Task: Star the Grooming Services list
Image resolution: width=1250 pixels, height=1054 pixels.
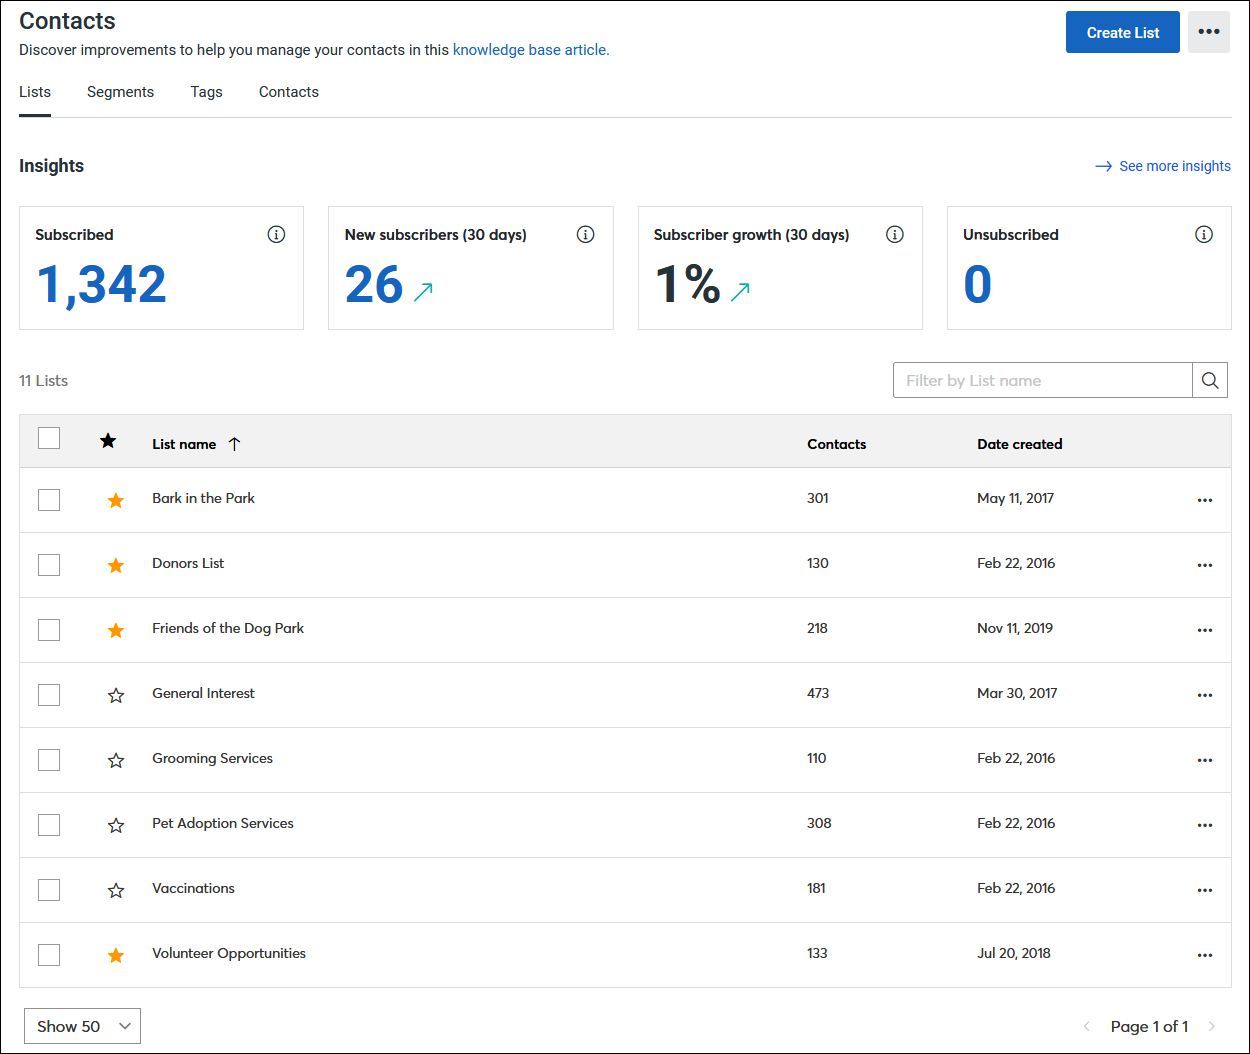Action: (116, 760)
